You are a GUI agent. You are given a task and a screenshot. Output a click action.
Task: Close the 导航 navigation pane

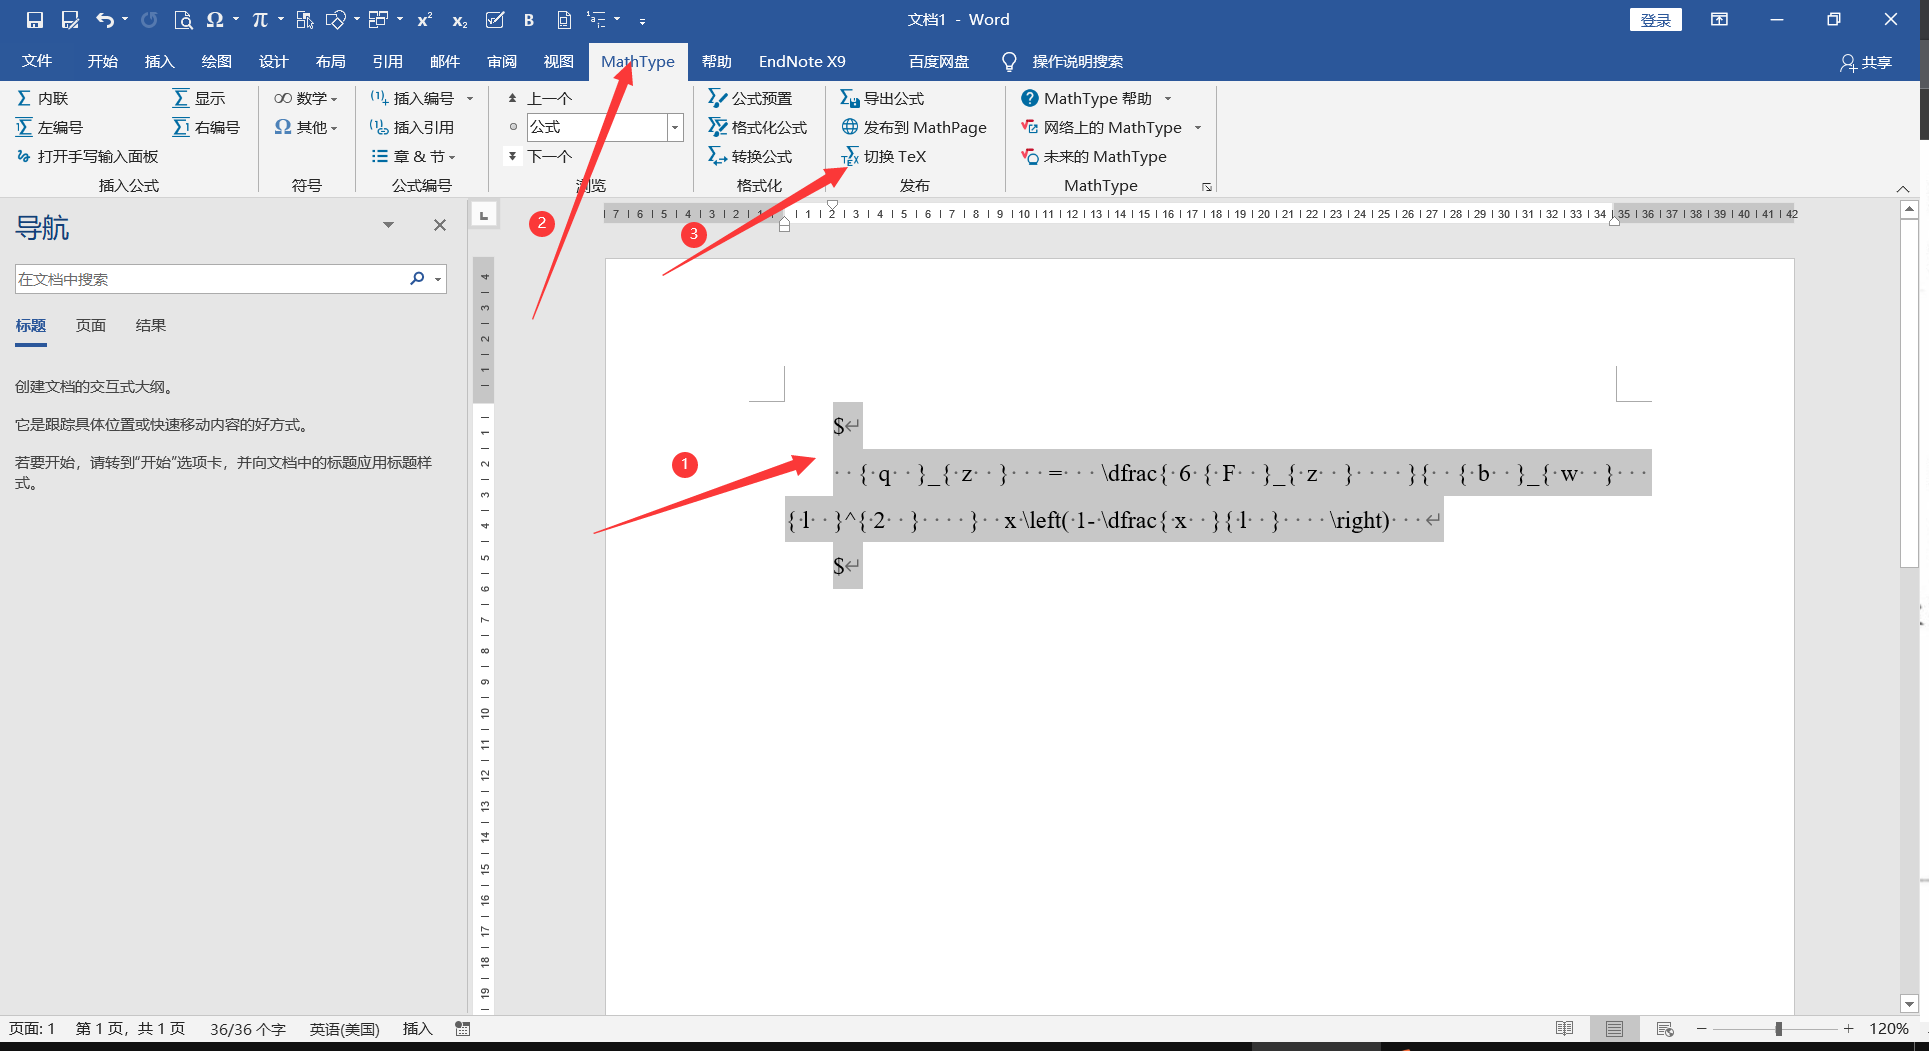(x=440, y=225)
